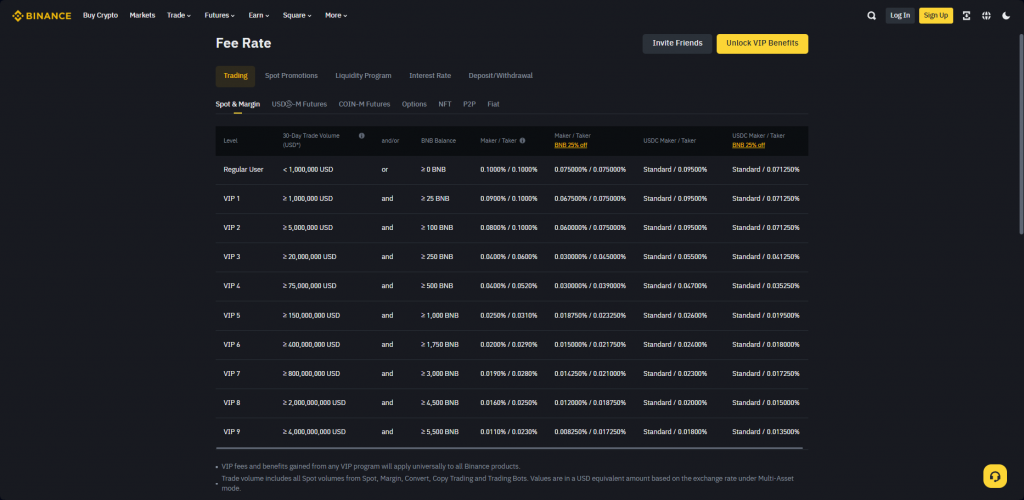Click the '≥ 1,750 BNB' balance cell
The height and width of the screenshot is (500, 1024).
[x=440, y=344]
